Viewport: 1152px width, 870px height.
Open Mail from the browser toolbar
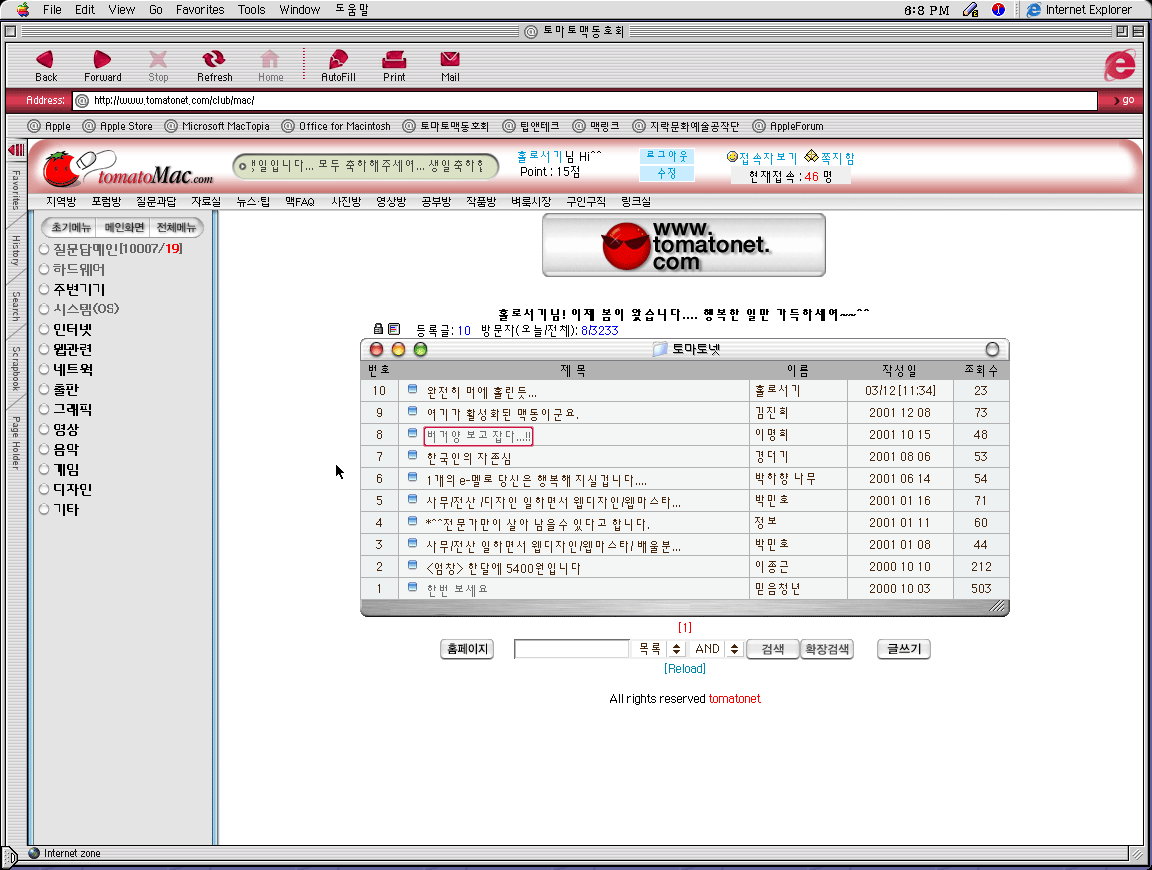click(x=450, y=60)
